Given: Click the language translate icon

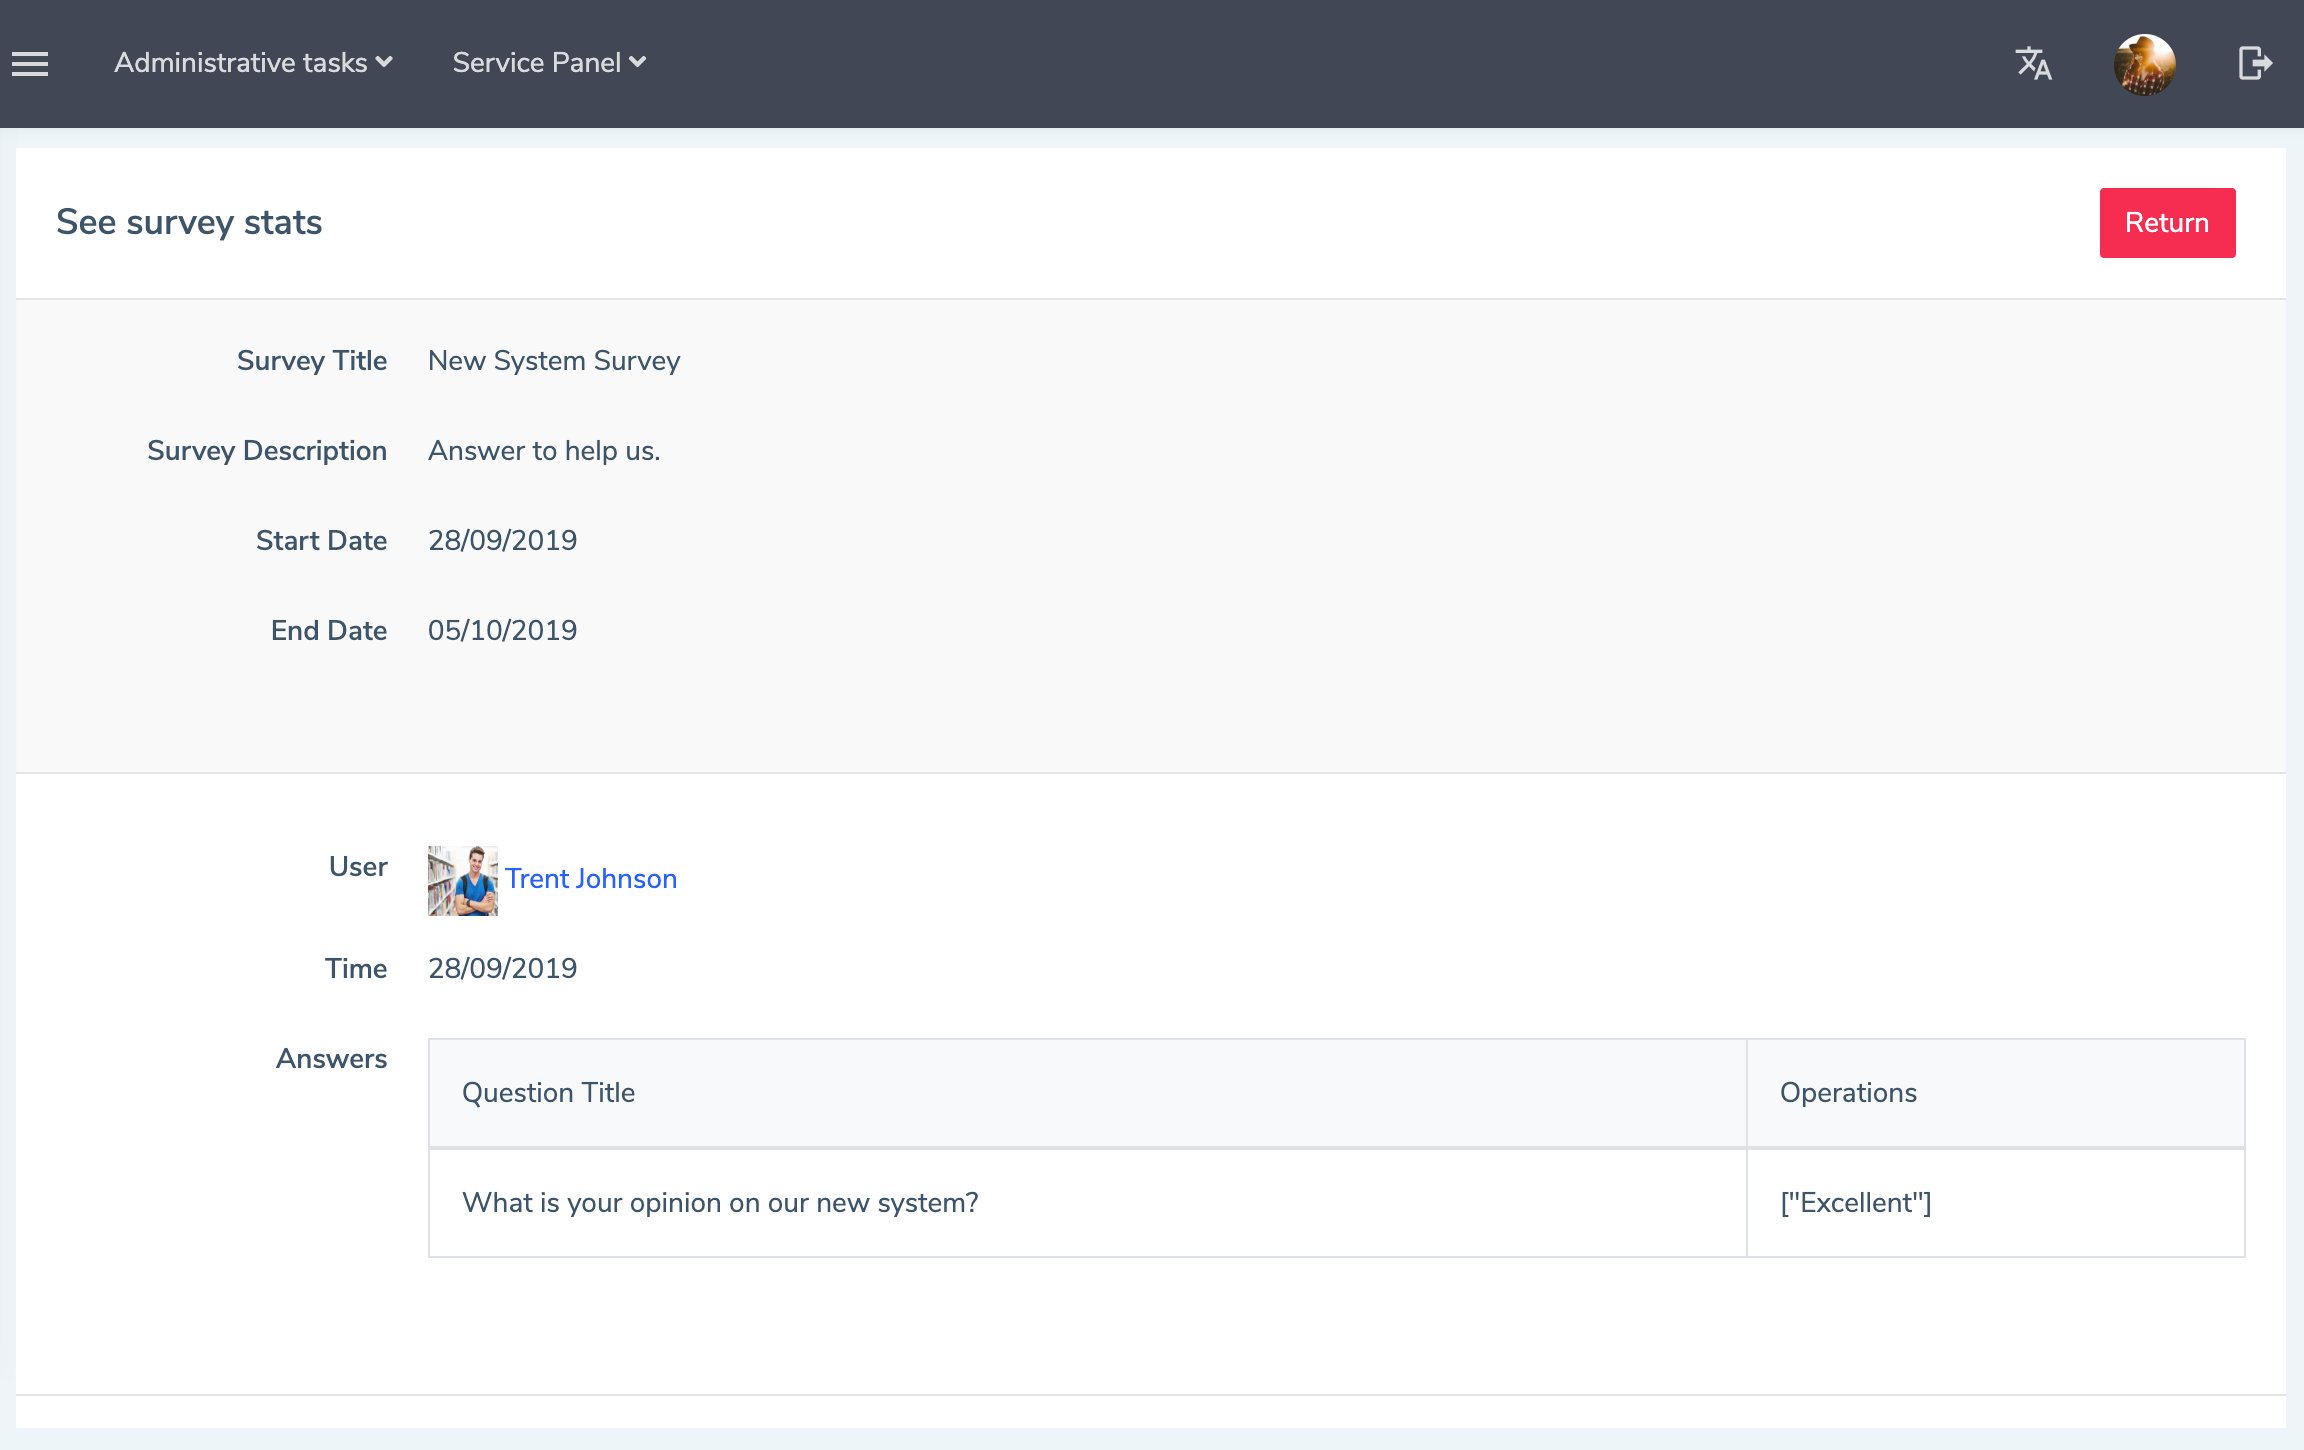Looking at the screenshot, I should click(2033, 64).
